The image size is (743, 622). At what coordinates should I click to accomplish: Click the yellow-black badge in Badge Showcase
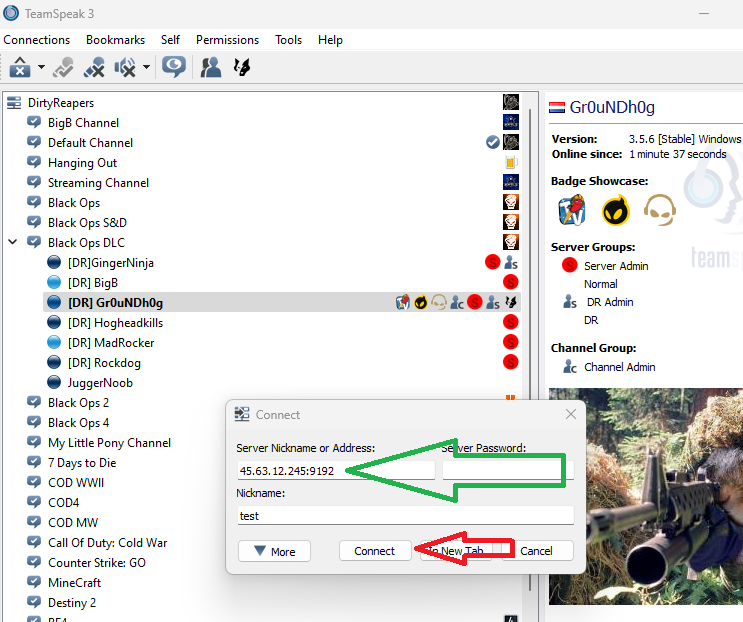point(615,211)
